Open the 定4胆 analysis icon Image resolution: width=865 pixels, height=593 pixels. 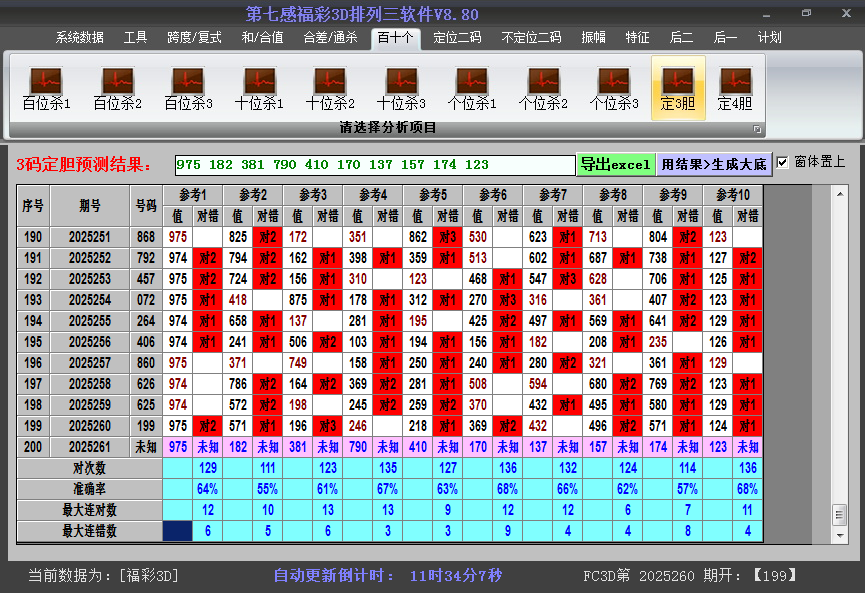735,88
